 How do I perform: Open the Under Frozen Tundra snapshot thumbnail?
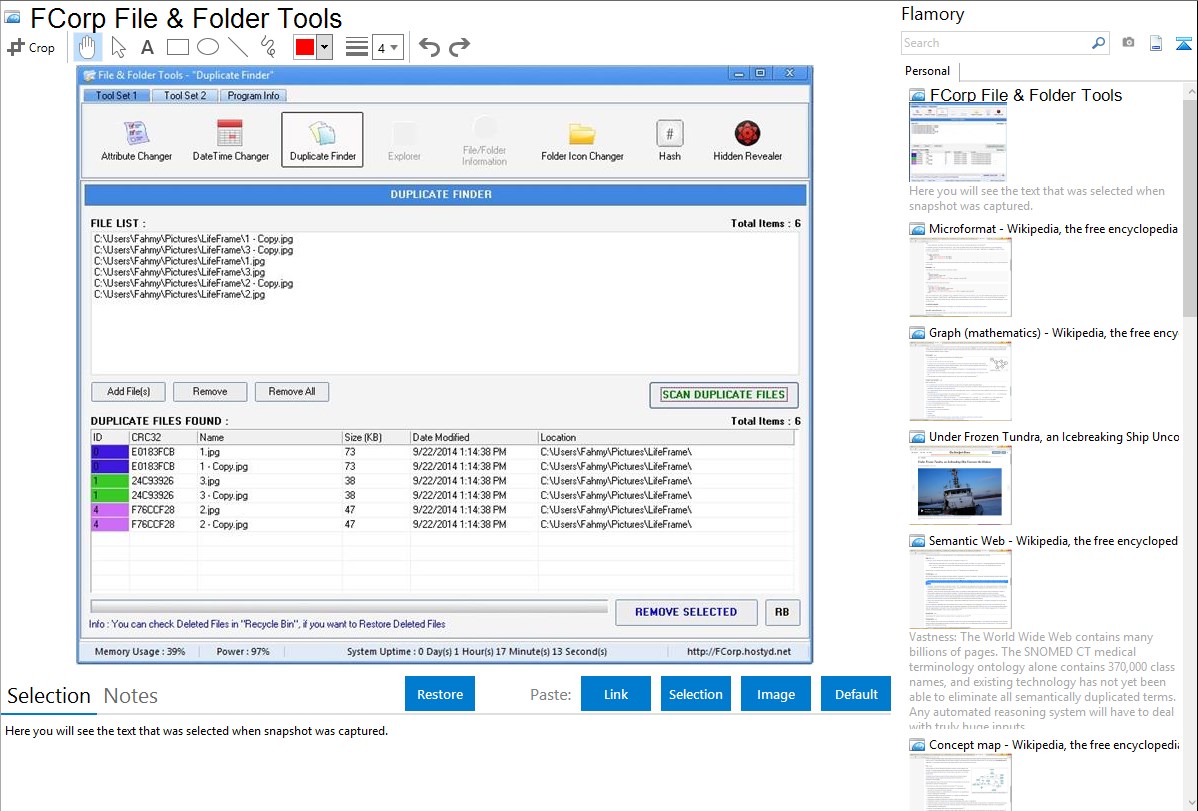(x=960, y=485)
